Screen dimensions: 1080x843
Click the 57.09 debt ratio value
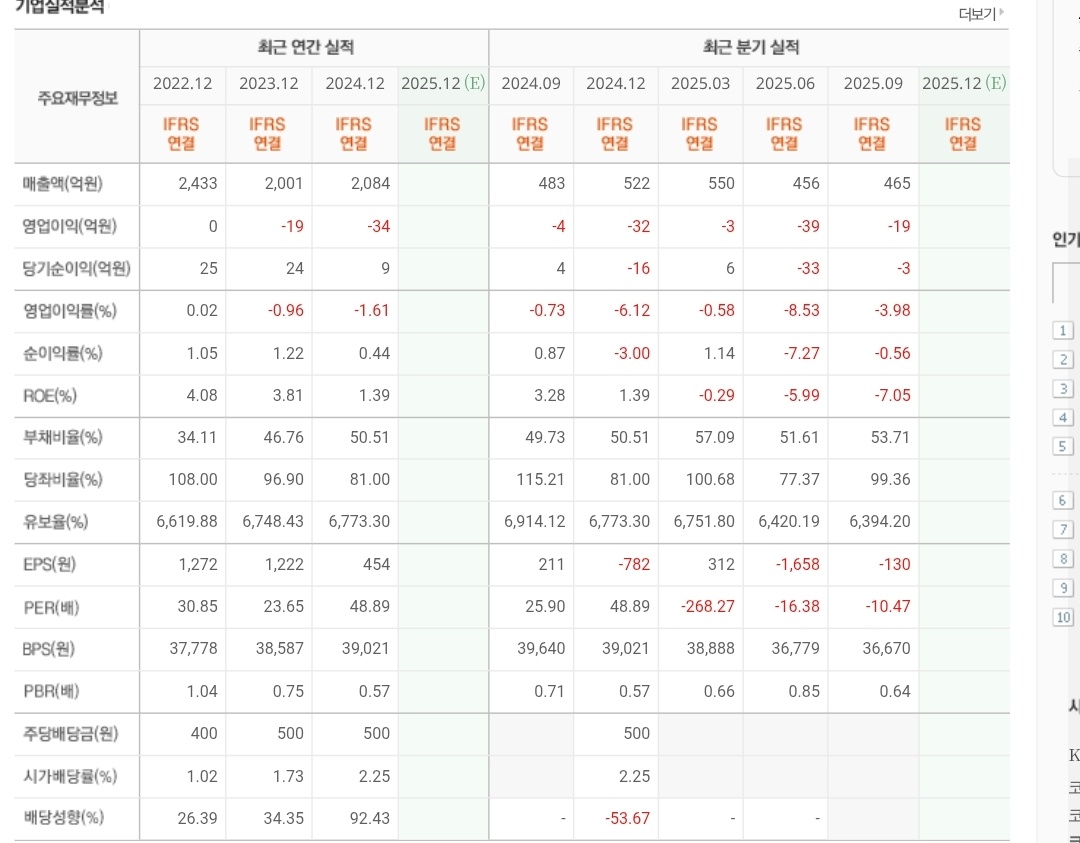click(x=715, y=437)
